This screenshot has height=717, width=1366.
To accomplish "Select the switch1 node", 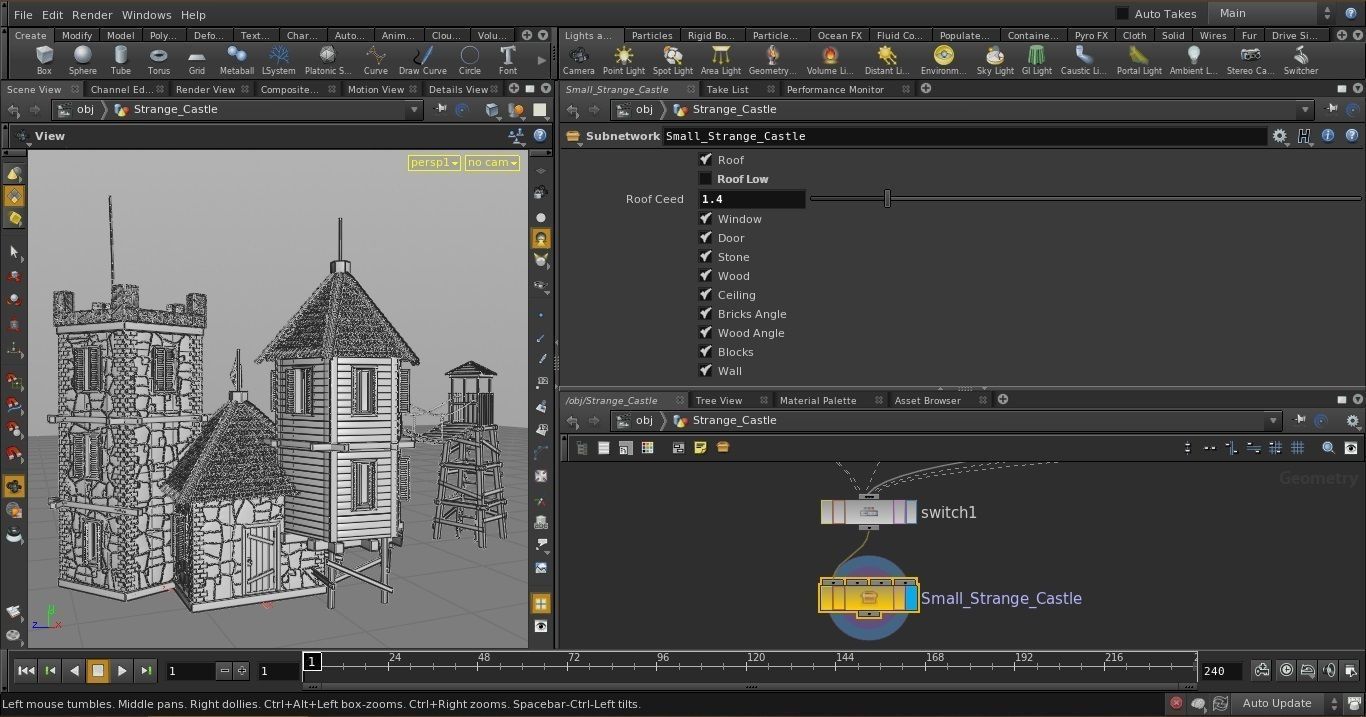I will pos(868,512).
